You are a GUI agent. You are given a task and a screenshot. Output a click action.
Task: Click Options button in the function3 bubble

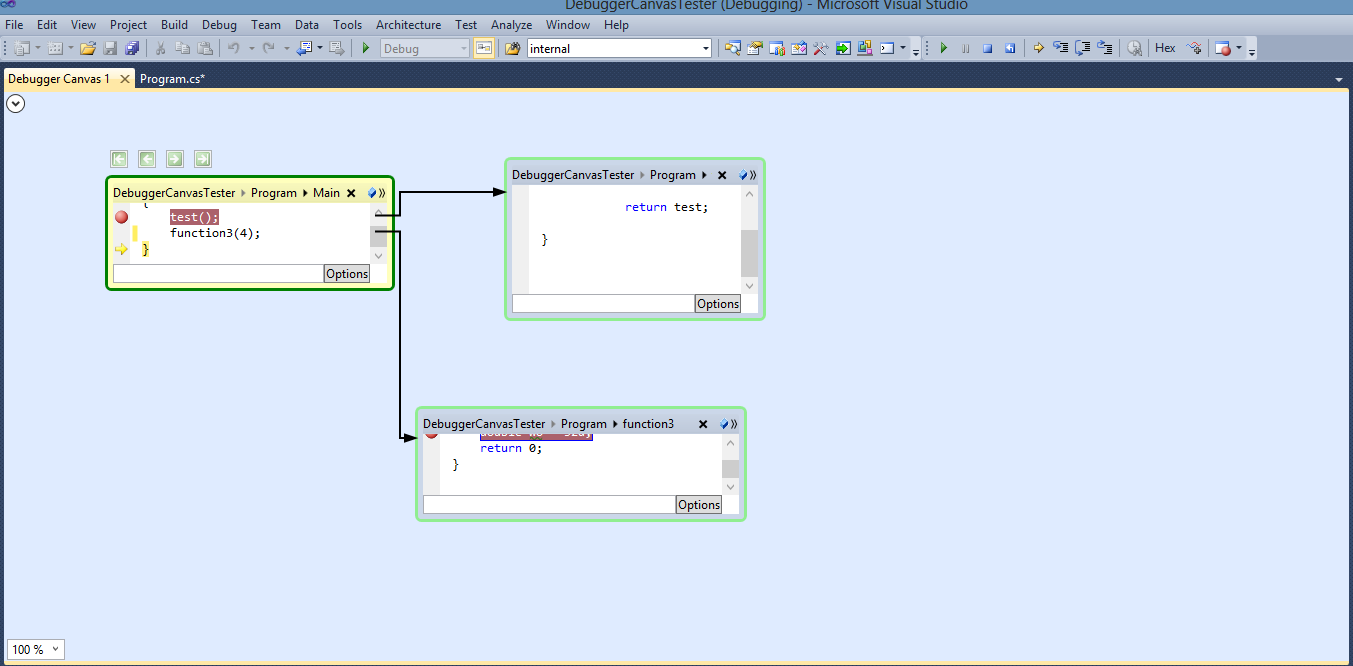click(x=698, y=505)
